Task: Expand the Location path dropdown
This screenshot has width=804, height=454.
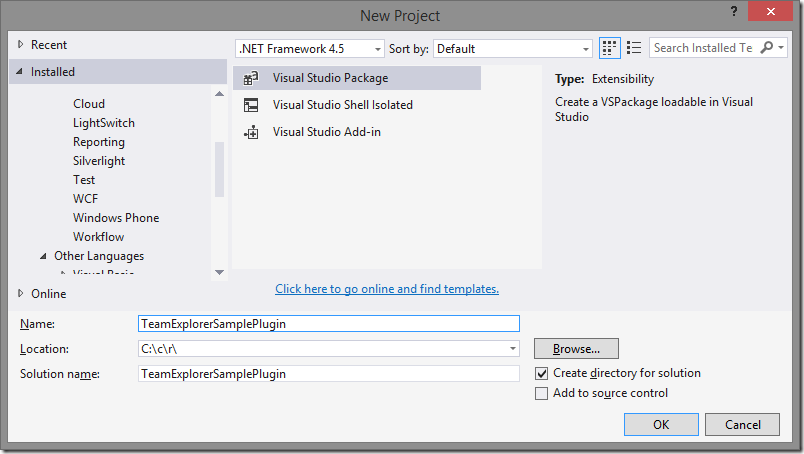Action: [513, 349]
